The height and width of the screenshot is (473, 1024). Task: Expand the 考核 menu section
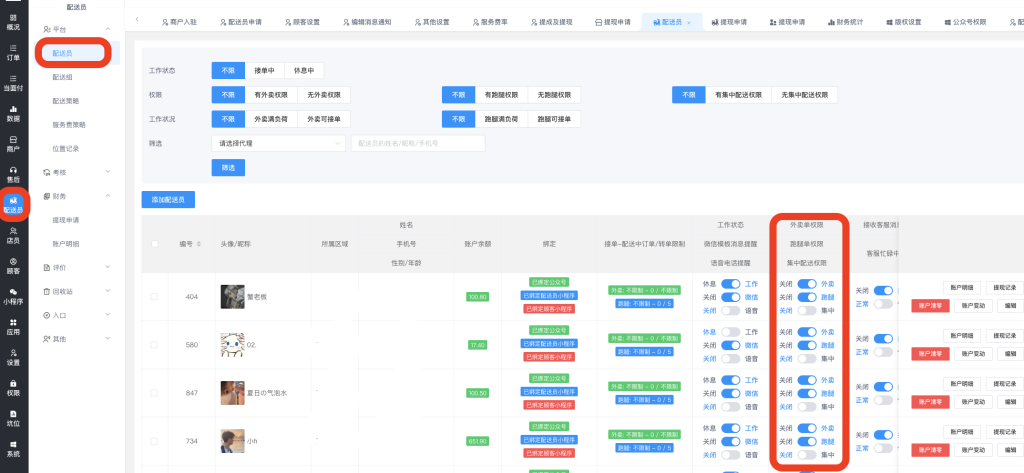pos(77,172)
